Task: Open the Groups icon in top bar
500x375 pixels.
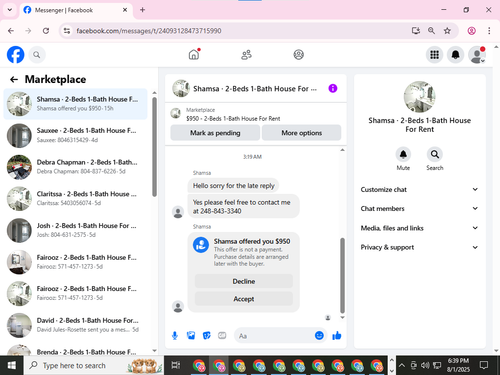Action: click(x=298, y=55)
